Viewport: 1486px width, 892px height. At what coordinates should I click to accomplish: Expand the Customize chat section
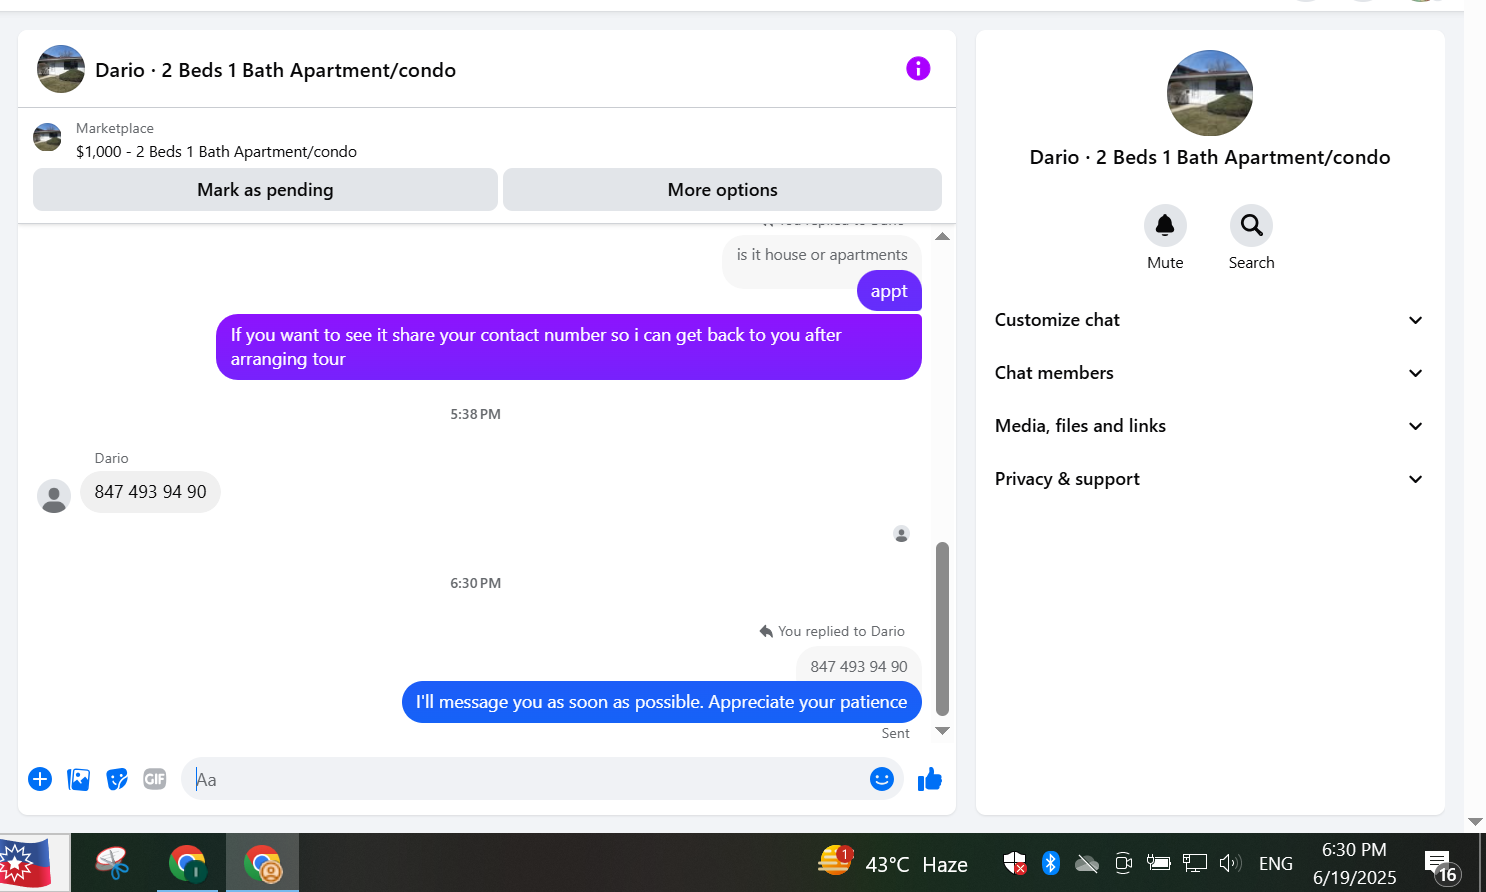1209,320
